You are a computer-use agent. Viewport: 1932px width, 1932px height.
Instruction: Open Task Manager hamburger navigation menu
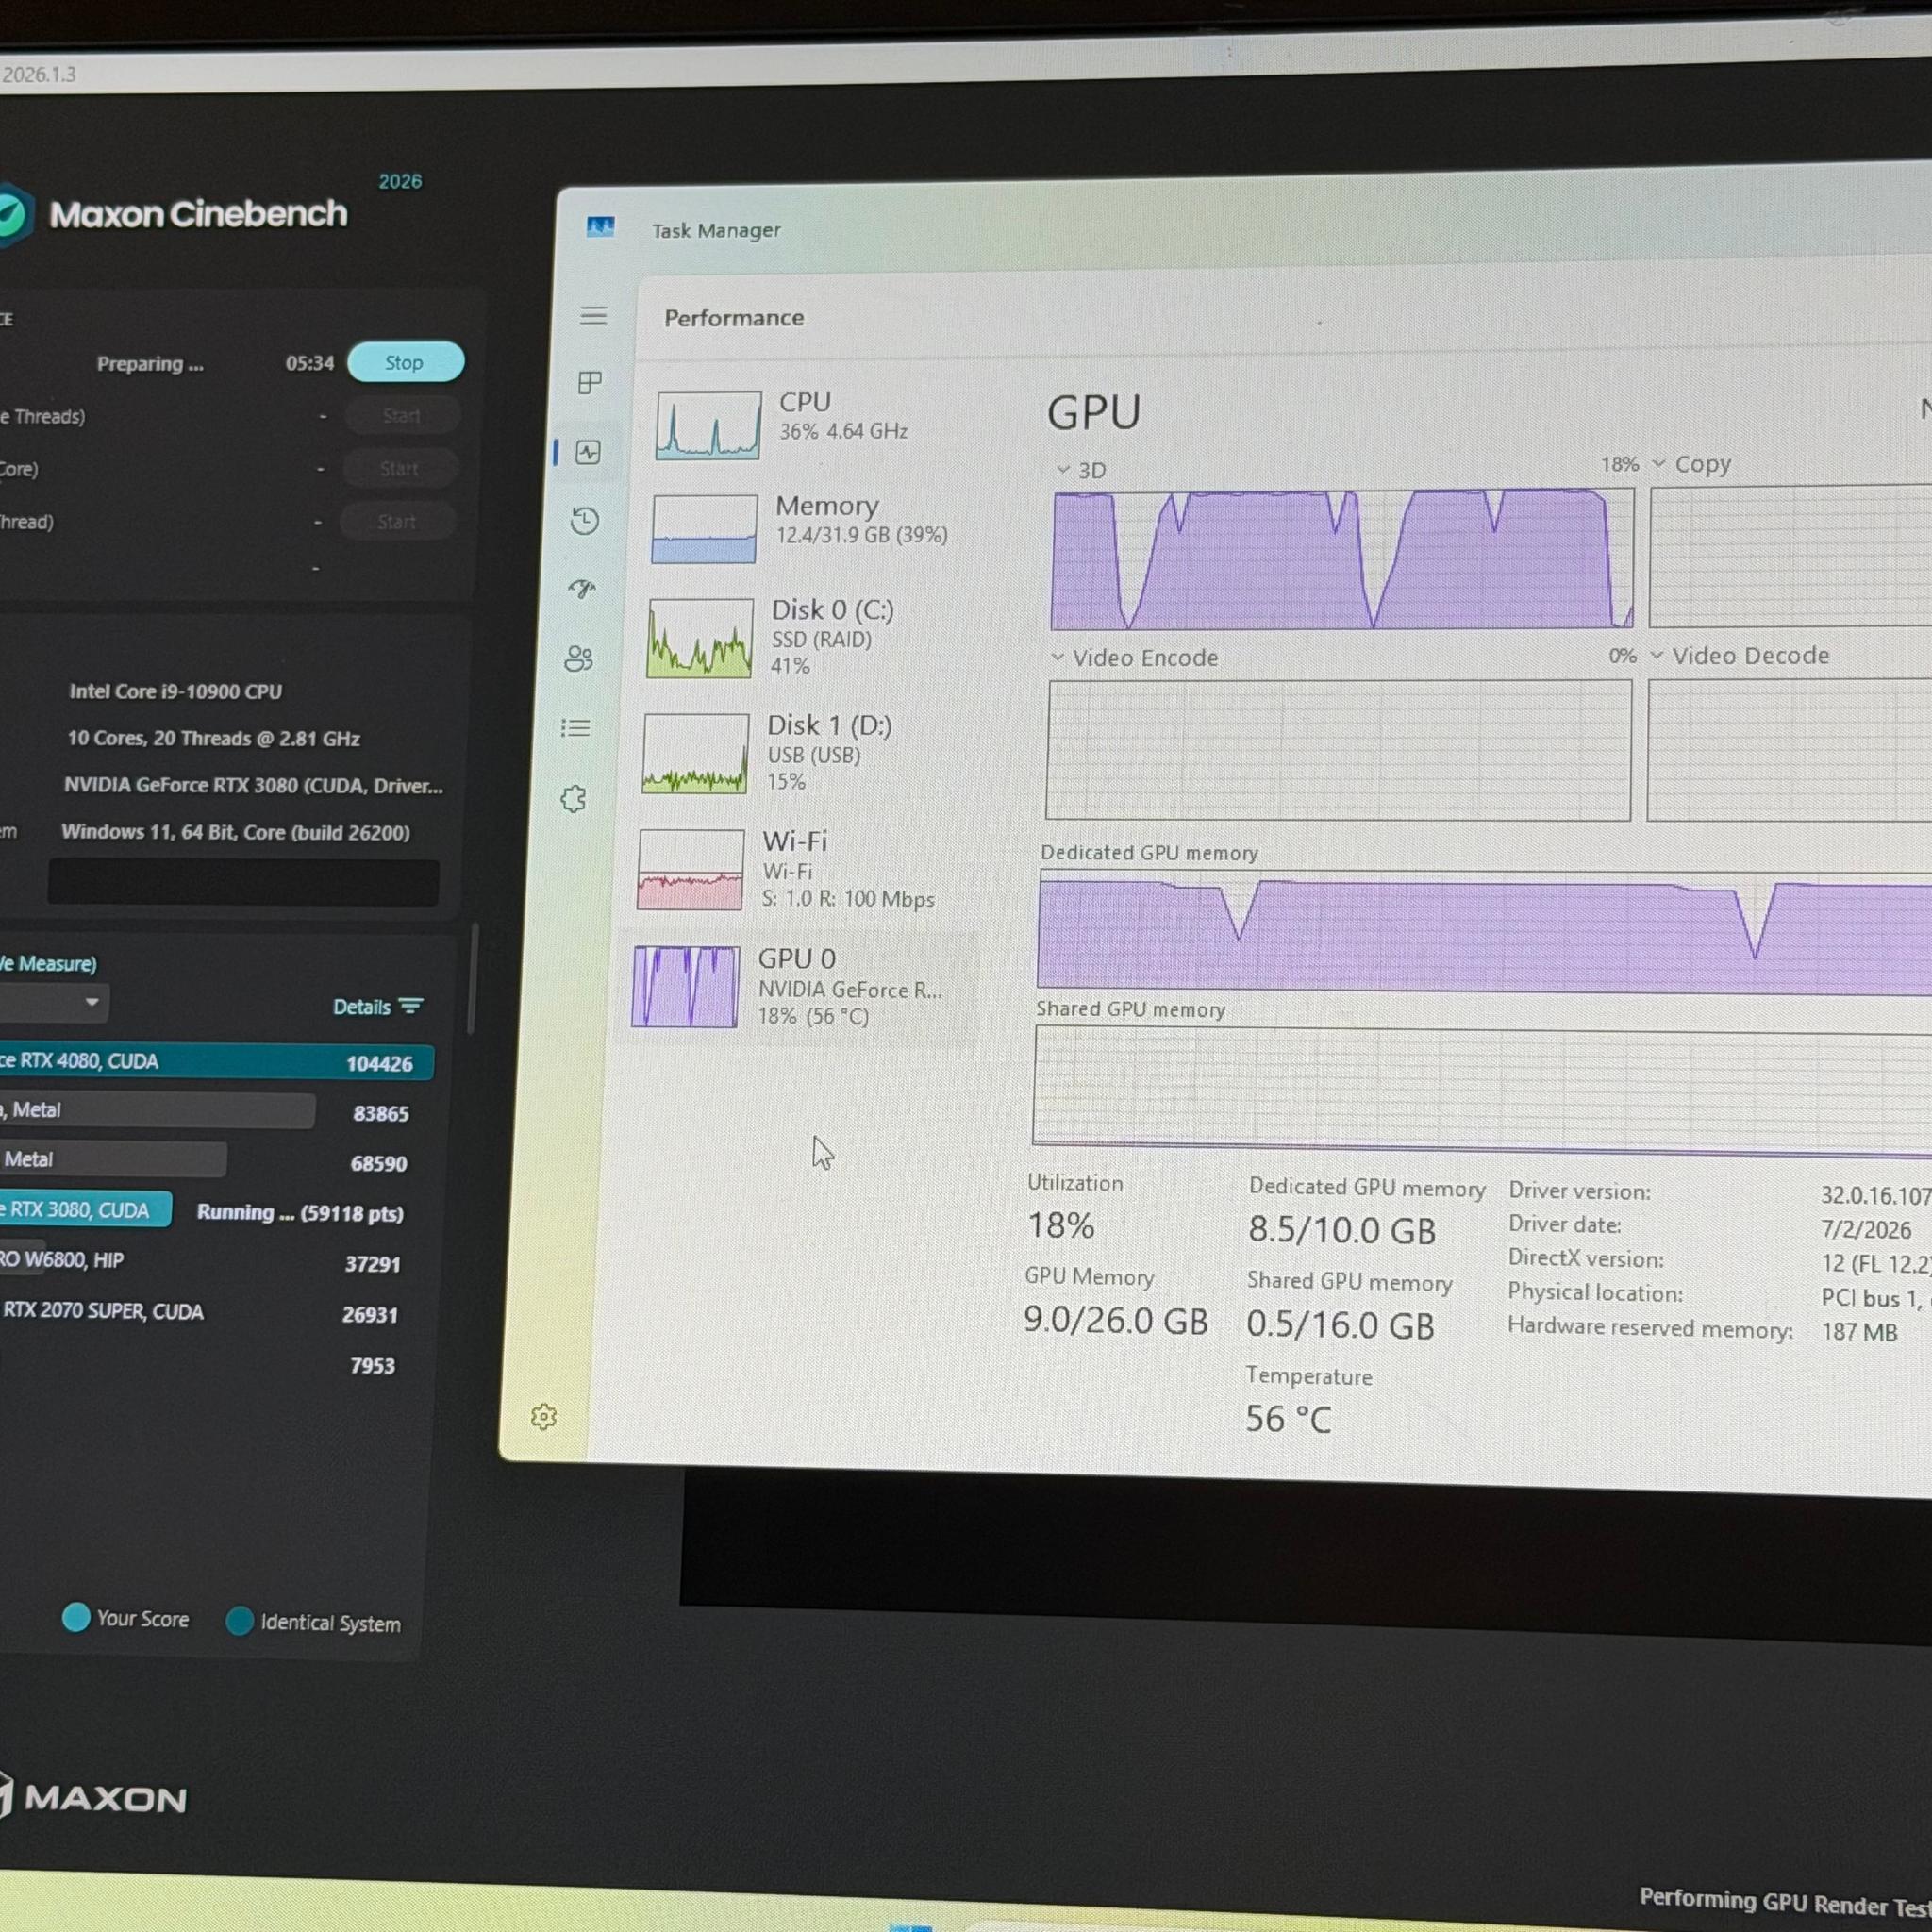pos(593,316)
